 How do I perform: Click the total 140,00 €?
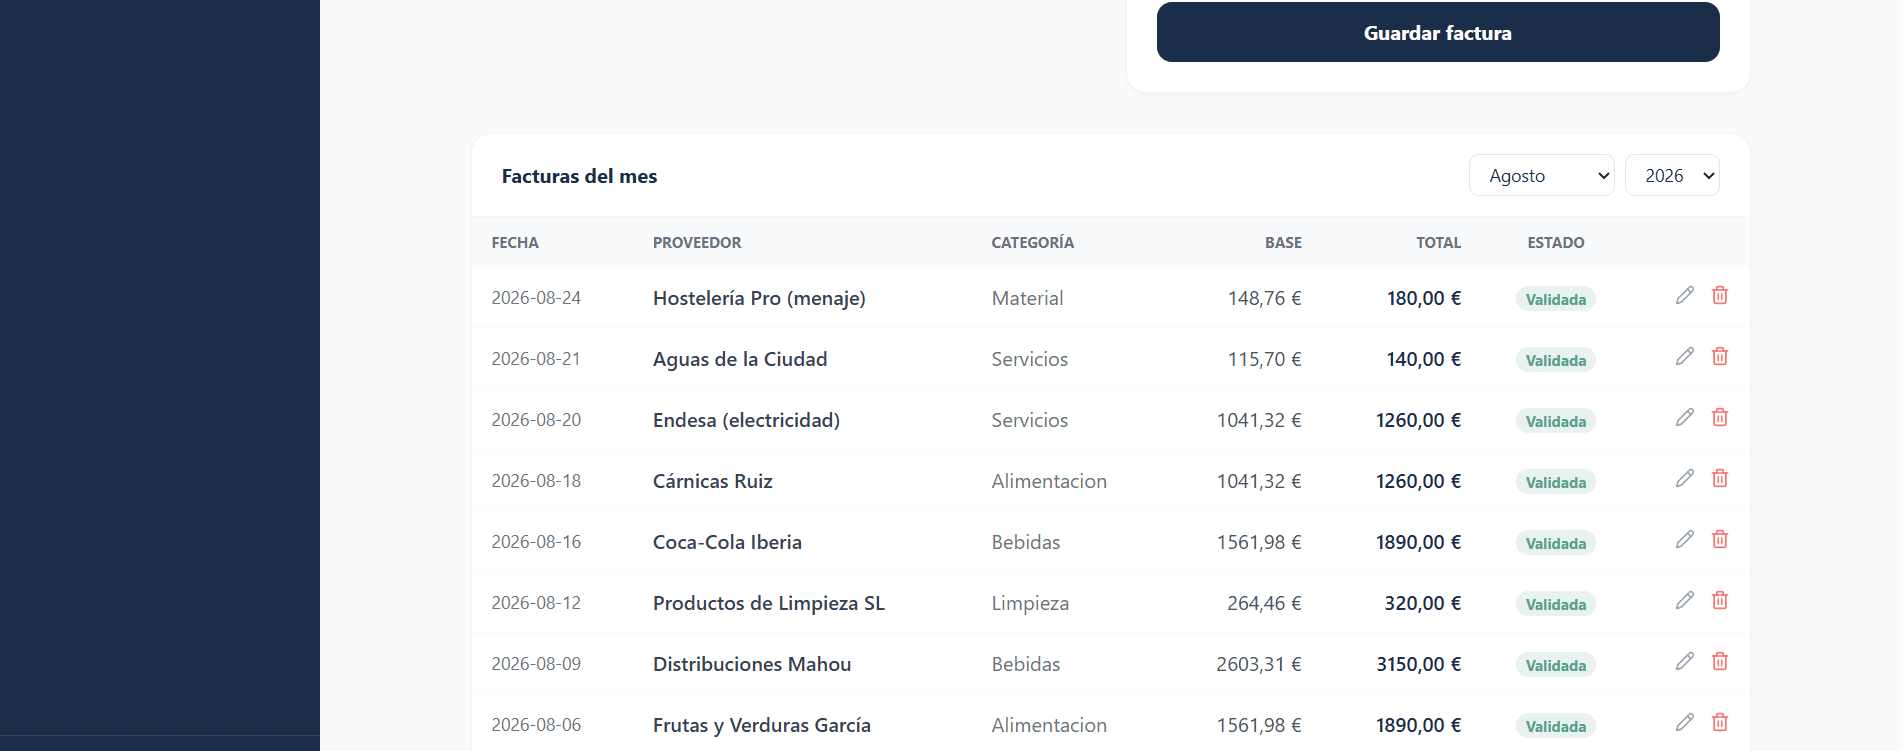pos(1424,359)
